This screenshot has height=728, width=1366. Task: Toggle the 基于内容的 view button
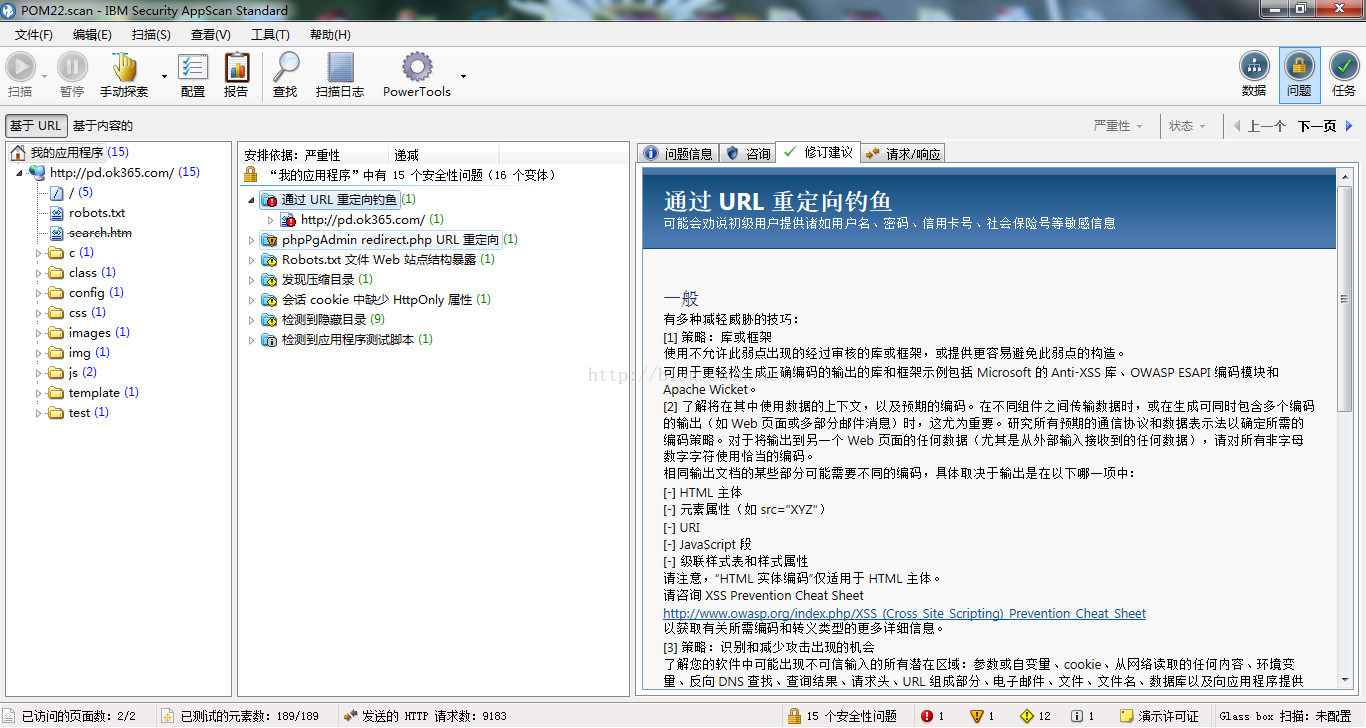(x=103, y=126)
